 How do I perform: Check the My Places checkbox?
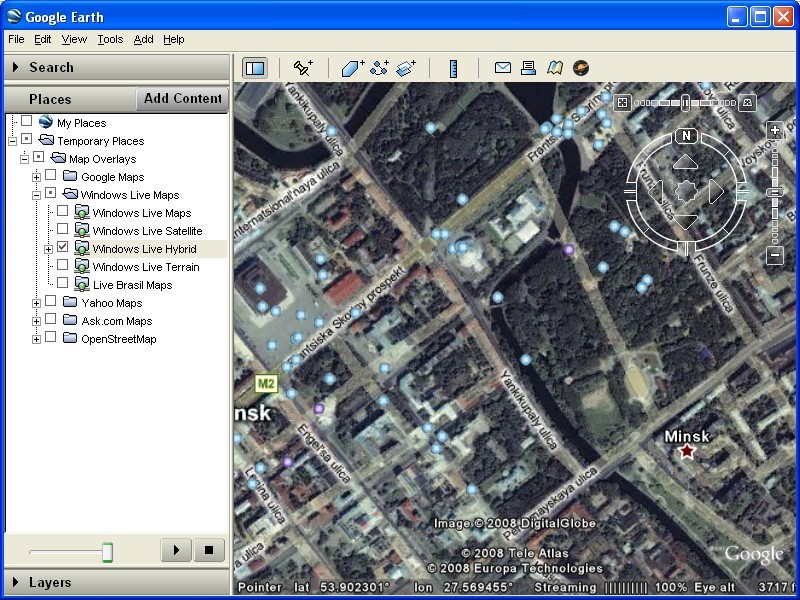tap(25, 122)
